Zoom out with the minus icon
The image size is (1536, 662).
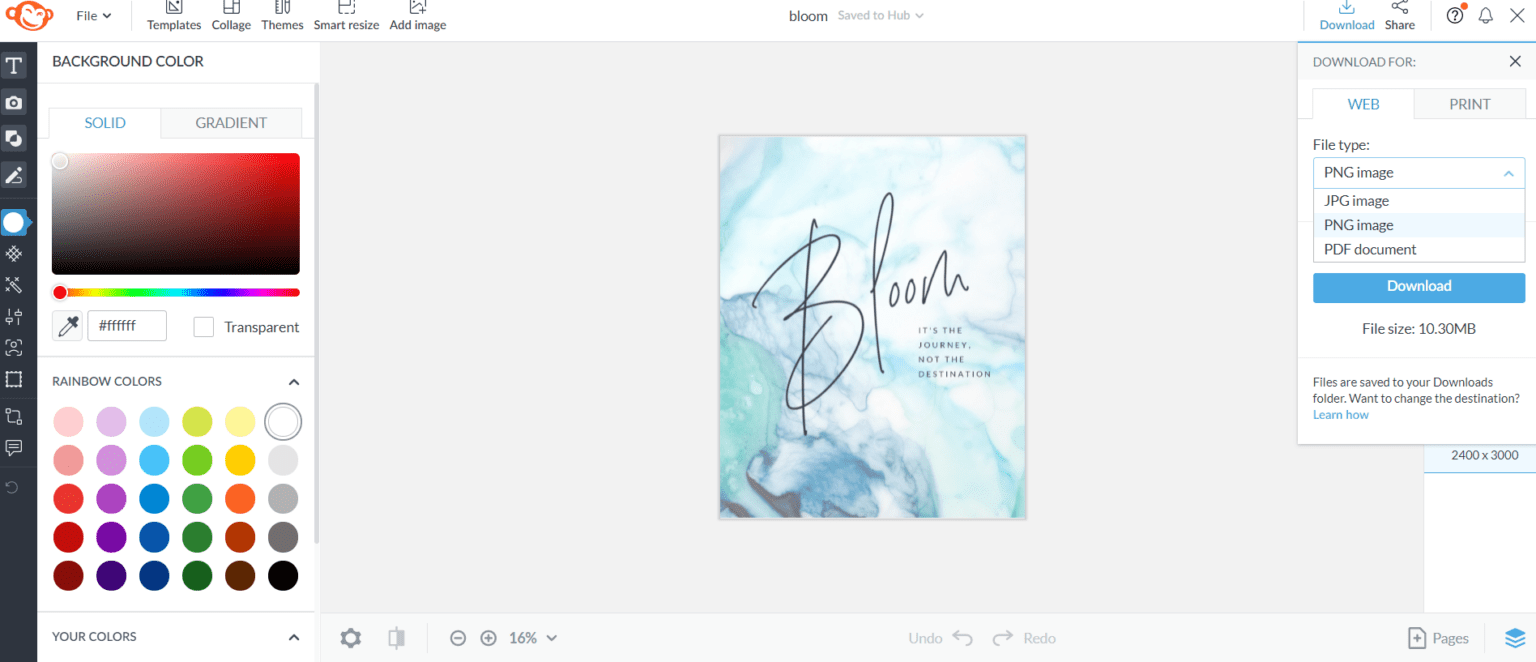coord(458,638)
